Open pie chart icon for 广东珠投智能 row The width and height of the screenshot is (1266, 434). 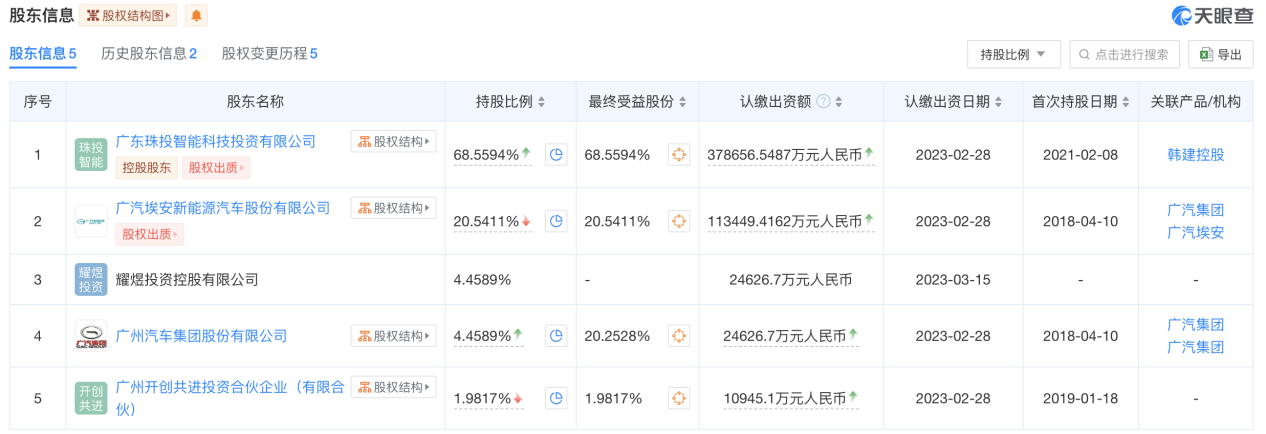[556, 154]
